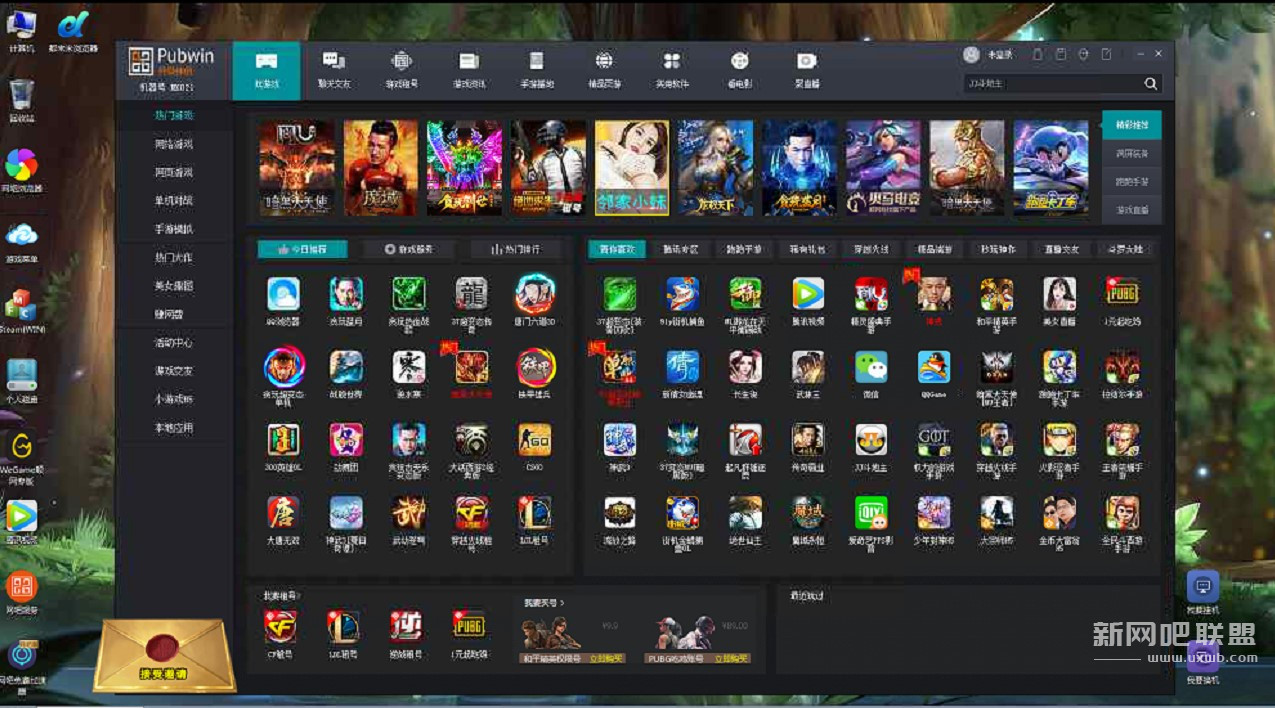This screenshot has height=708, width=1275.
Task: Select 活动中心 in the left sidebar
Action: coord(174,342)
